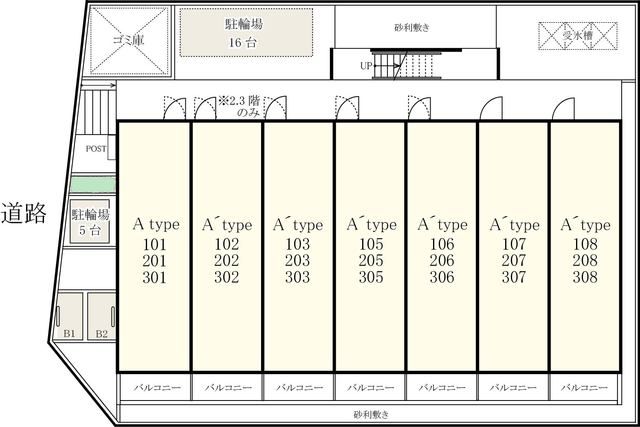Click the ゴミ庫 garbage storage box
This screenshot has height=427, width=640.
click(129, 41)
